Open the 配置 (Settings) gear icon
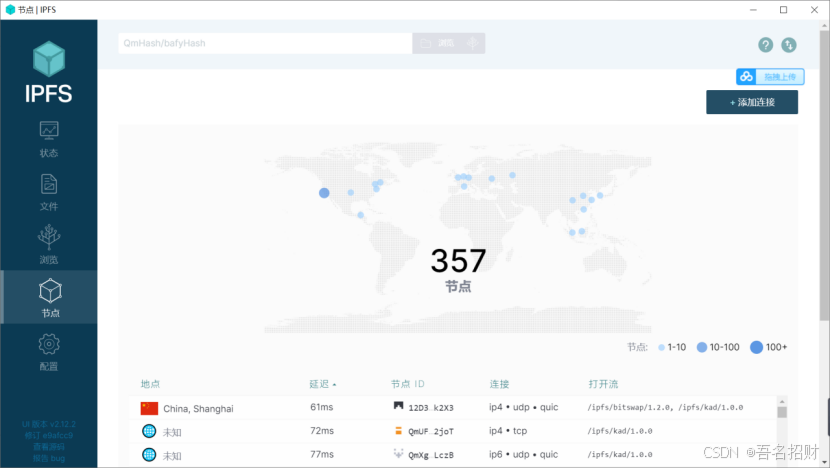Image resolution: width=831 pixels, height=468 pixels. [x=49, y=345]
